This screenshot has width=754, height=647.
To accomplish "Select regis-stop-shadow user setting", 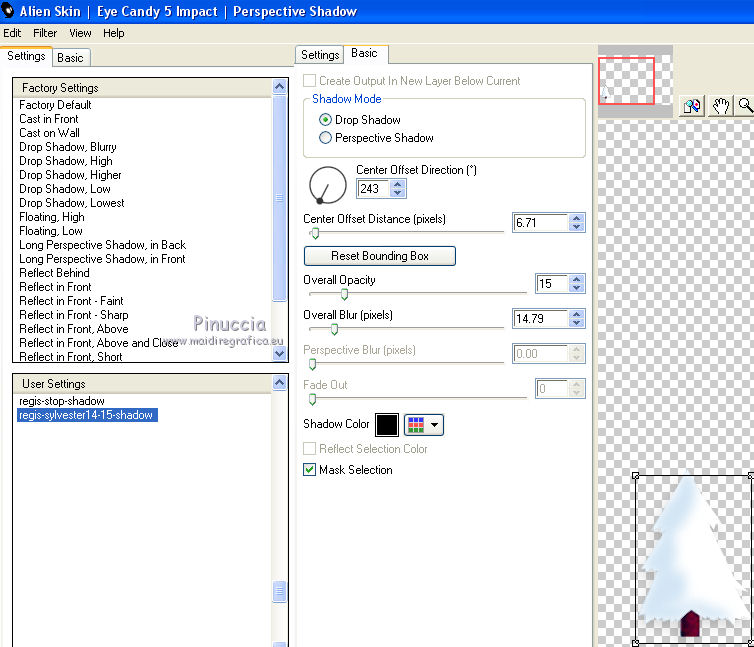I will [62, 401].
